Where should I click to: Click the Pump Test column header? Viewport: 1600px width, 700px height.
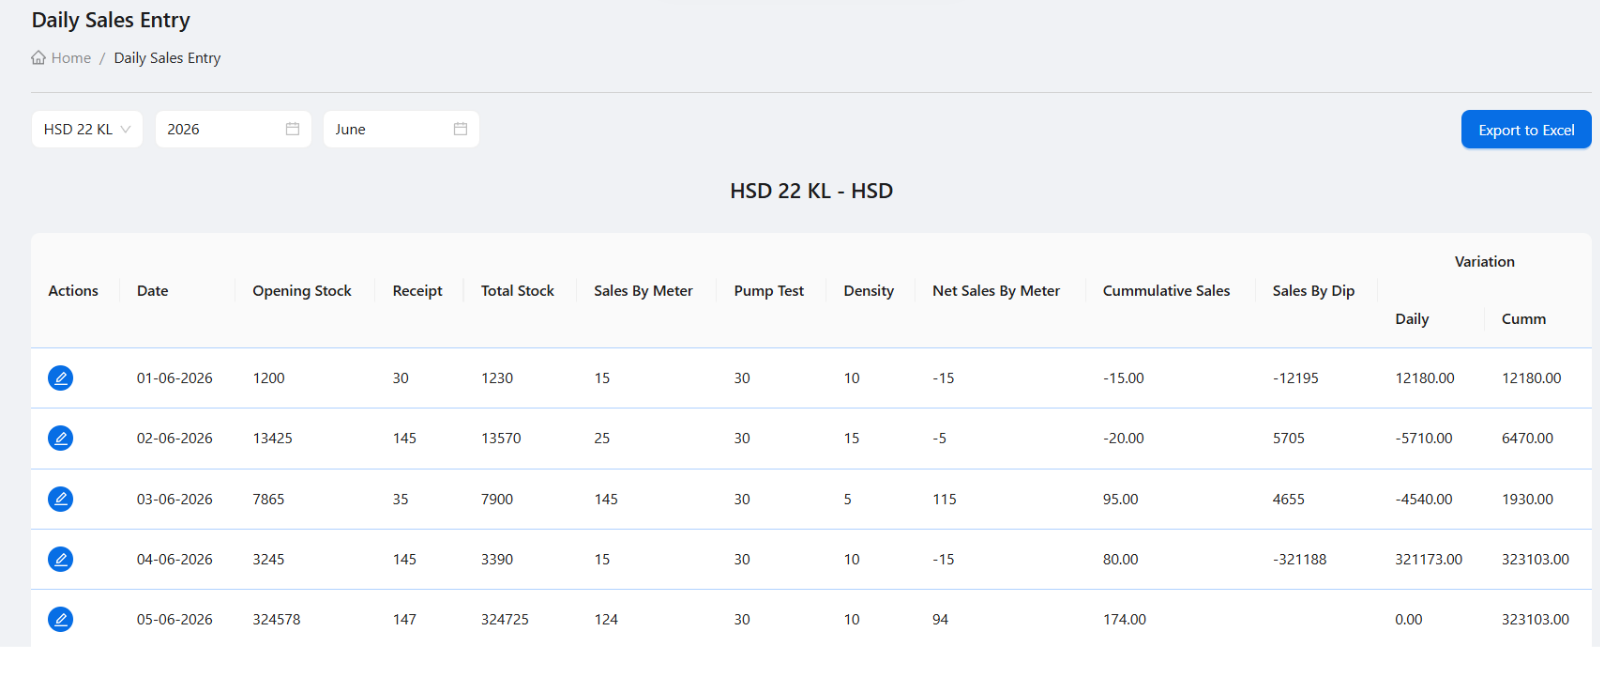768,291
